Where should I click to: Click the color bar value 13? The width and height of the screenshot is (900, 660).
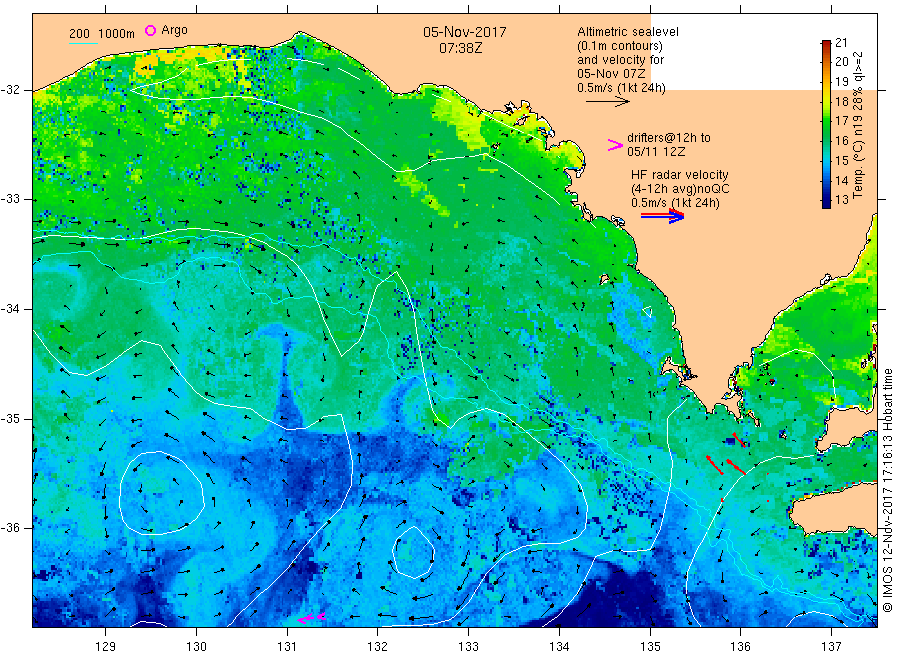(x=841, y=200)
